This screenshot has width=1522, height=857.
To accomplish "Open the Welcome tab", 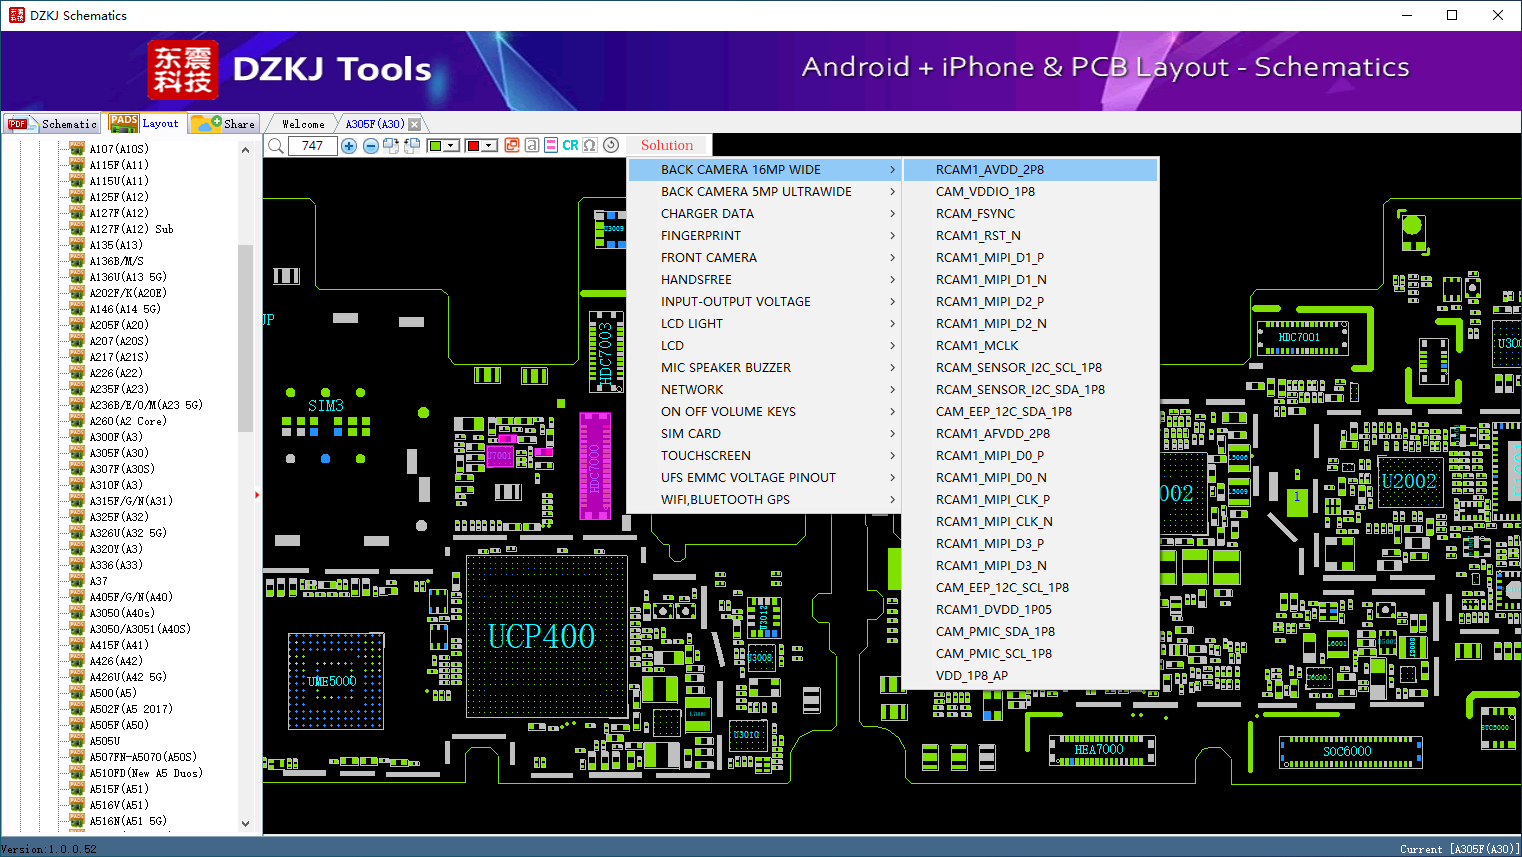I will click(x=303, y=124).
